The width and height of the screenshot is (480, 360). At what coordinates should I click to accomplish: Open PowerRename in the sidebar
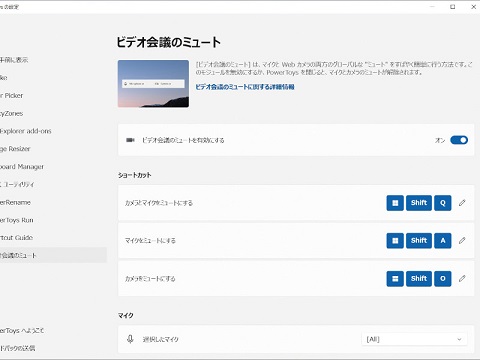click(15, 202)
